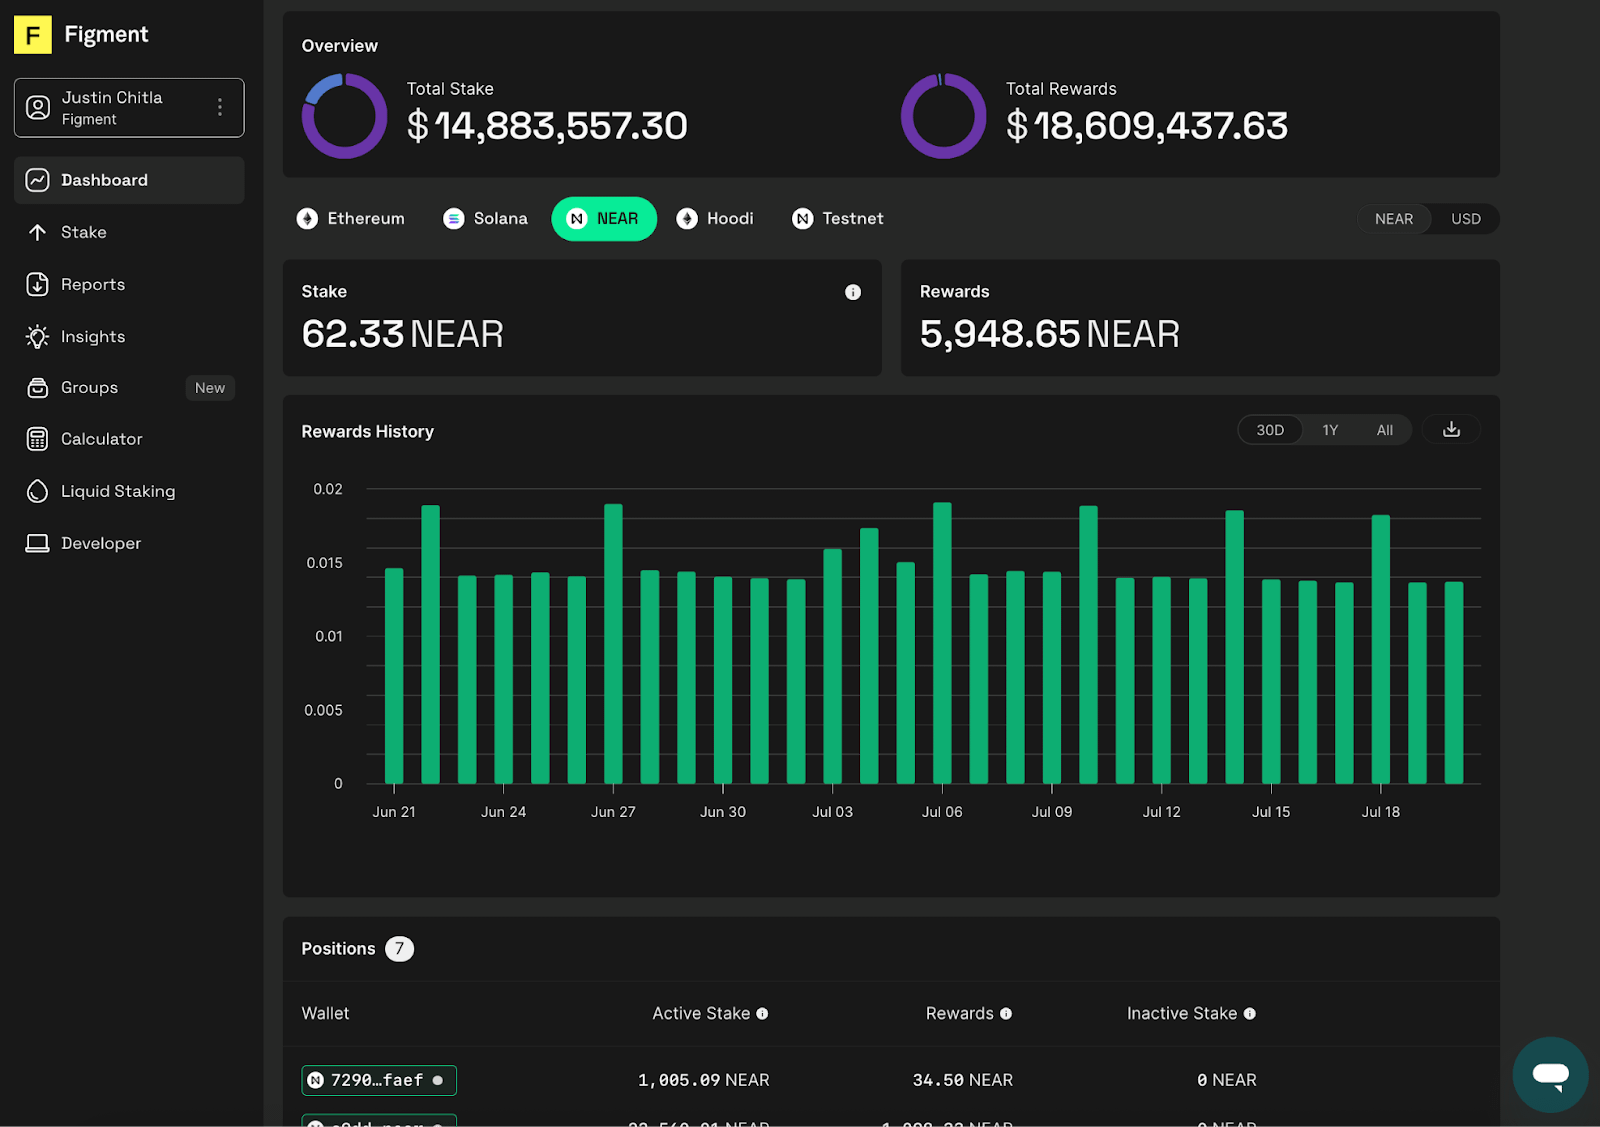
Task: Click the Calculator icon in sidebar
Action: point(37,439)
